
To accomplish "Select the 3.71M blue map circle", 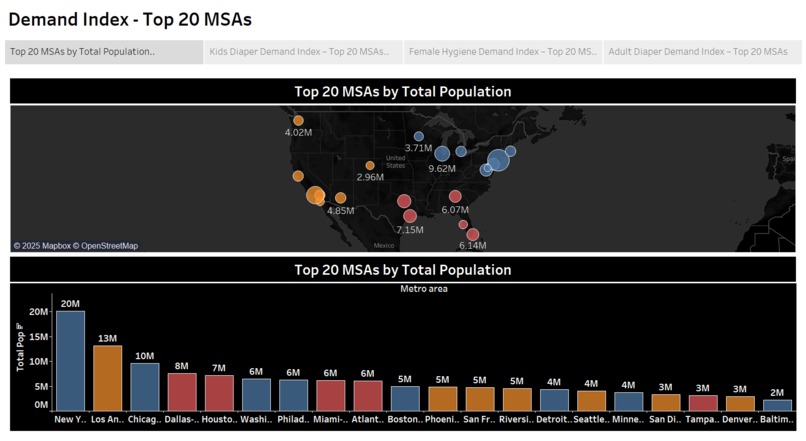I will 419,136.
